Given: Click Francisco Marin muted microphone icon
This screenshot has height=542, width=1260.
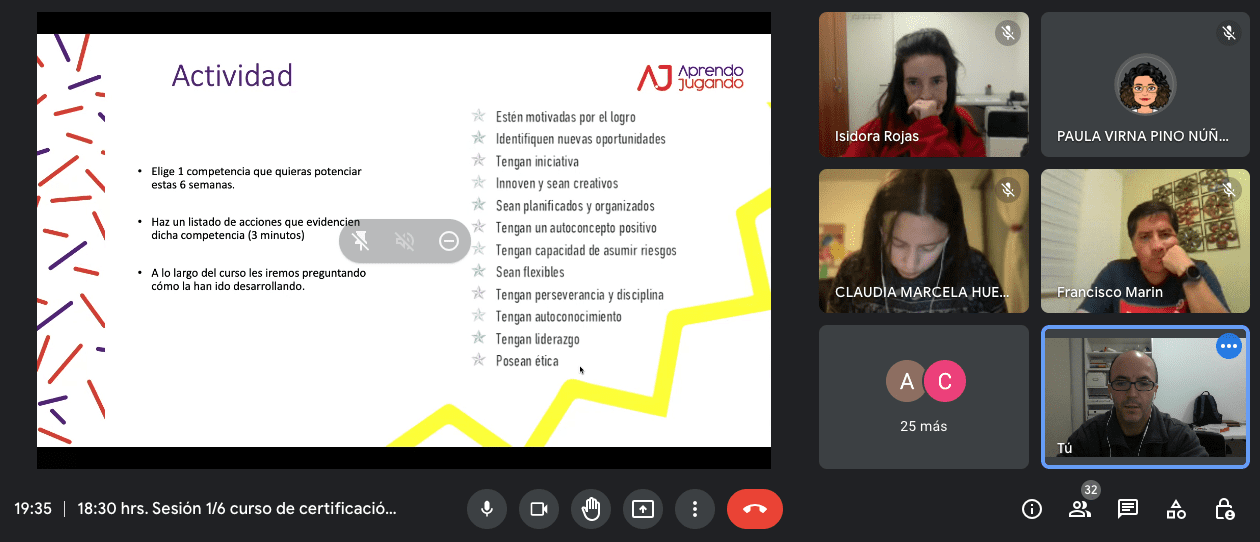Looking at the screenshot, I should [x=1229, y=189].
